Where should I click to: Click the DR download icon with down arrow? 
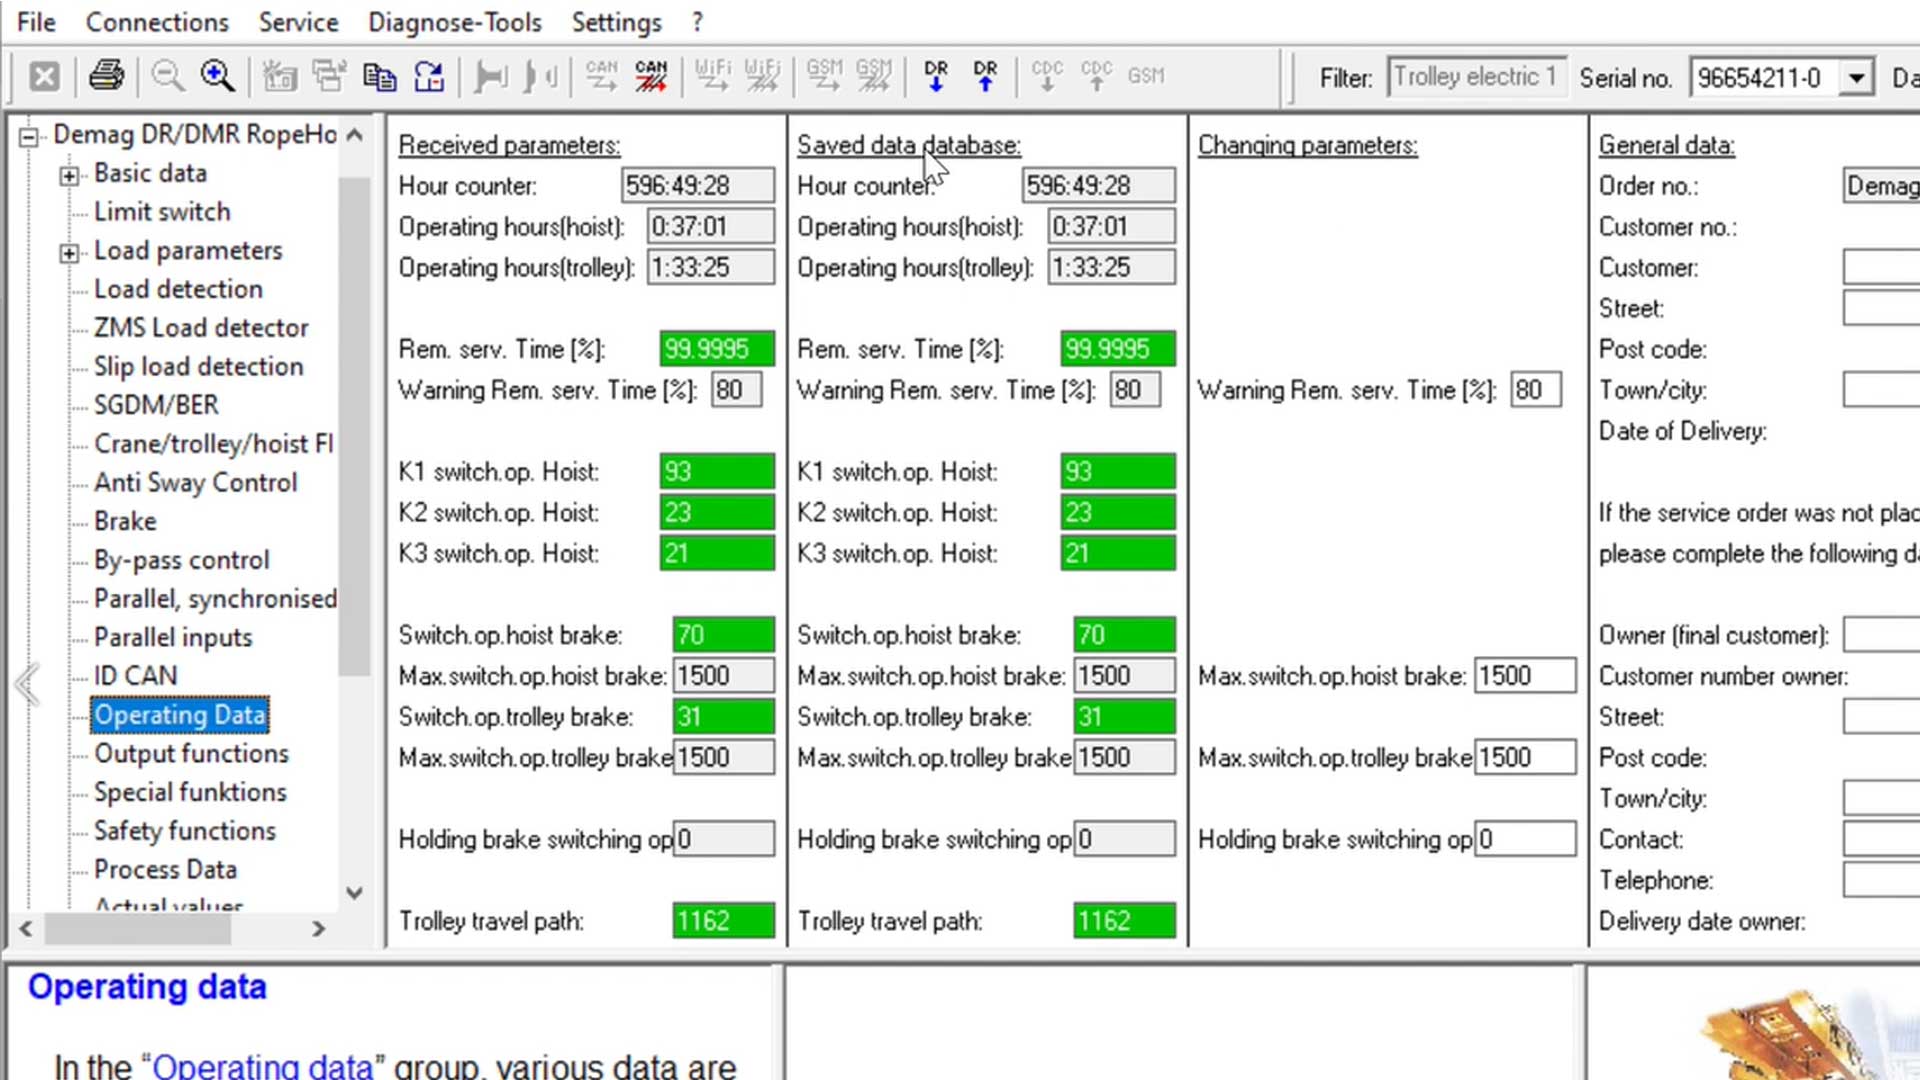[936, 76]
